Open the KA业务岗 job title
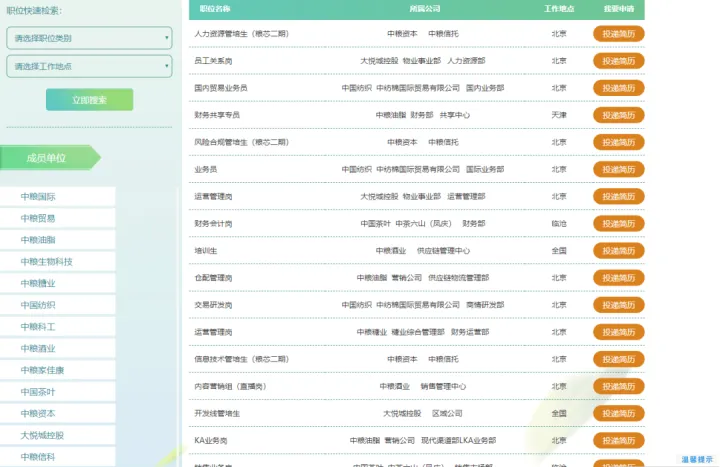The height and width of the screenshot is (467, 720). (211, 440)
